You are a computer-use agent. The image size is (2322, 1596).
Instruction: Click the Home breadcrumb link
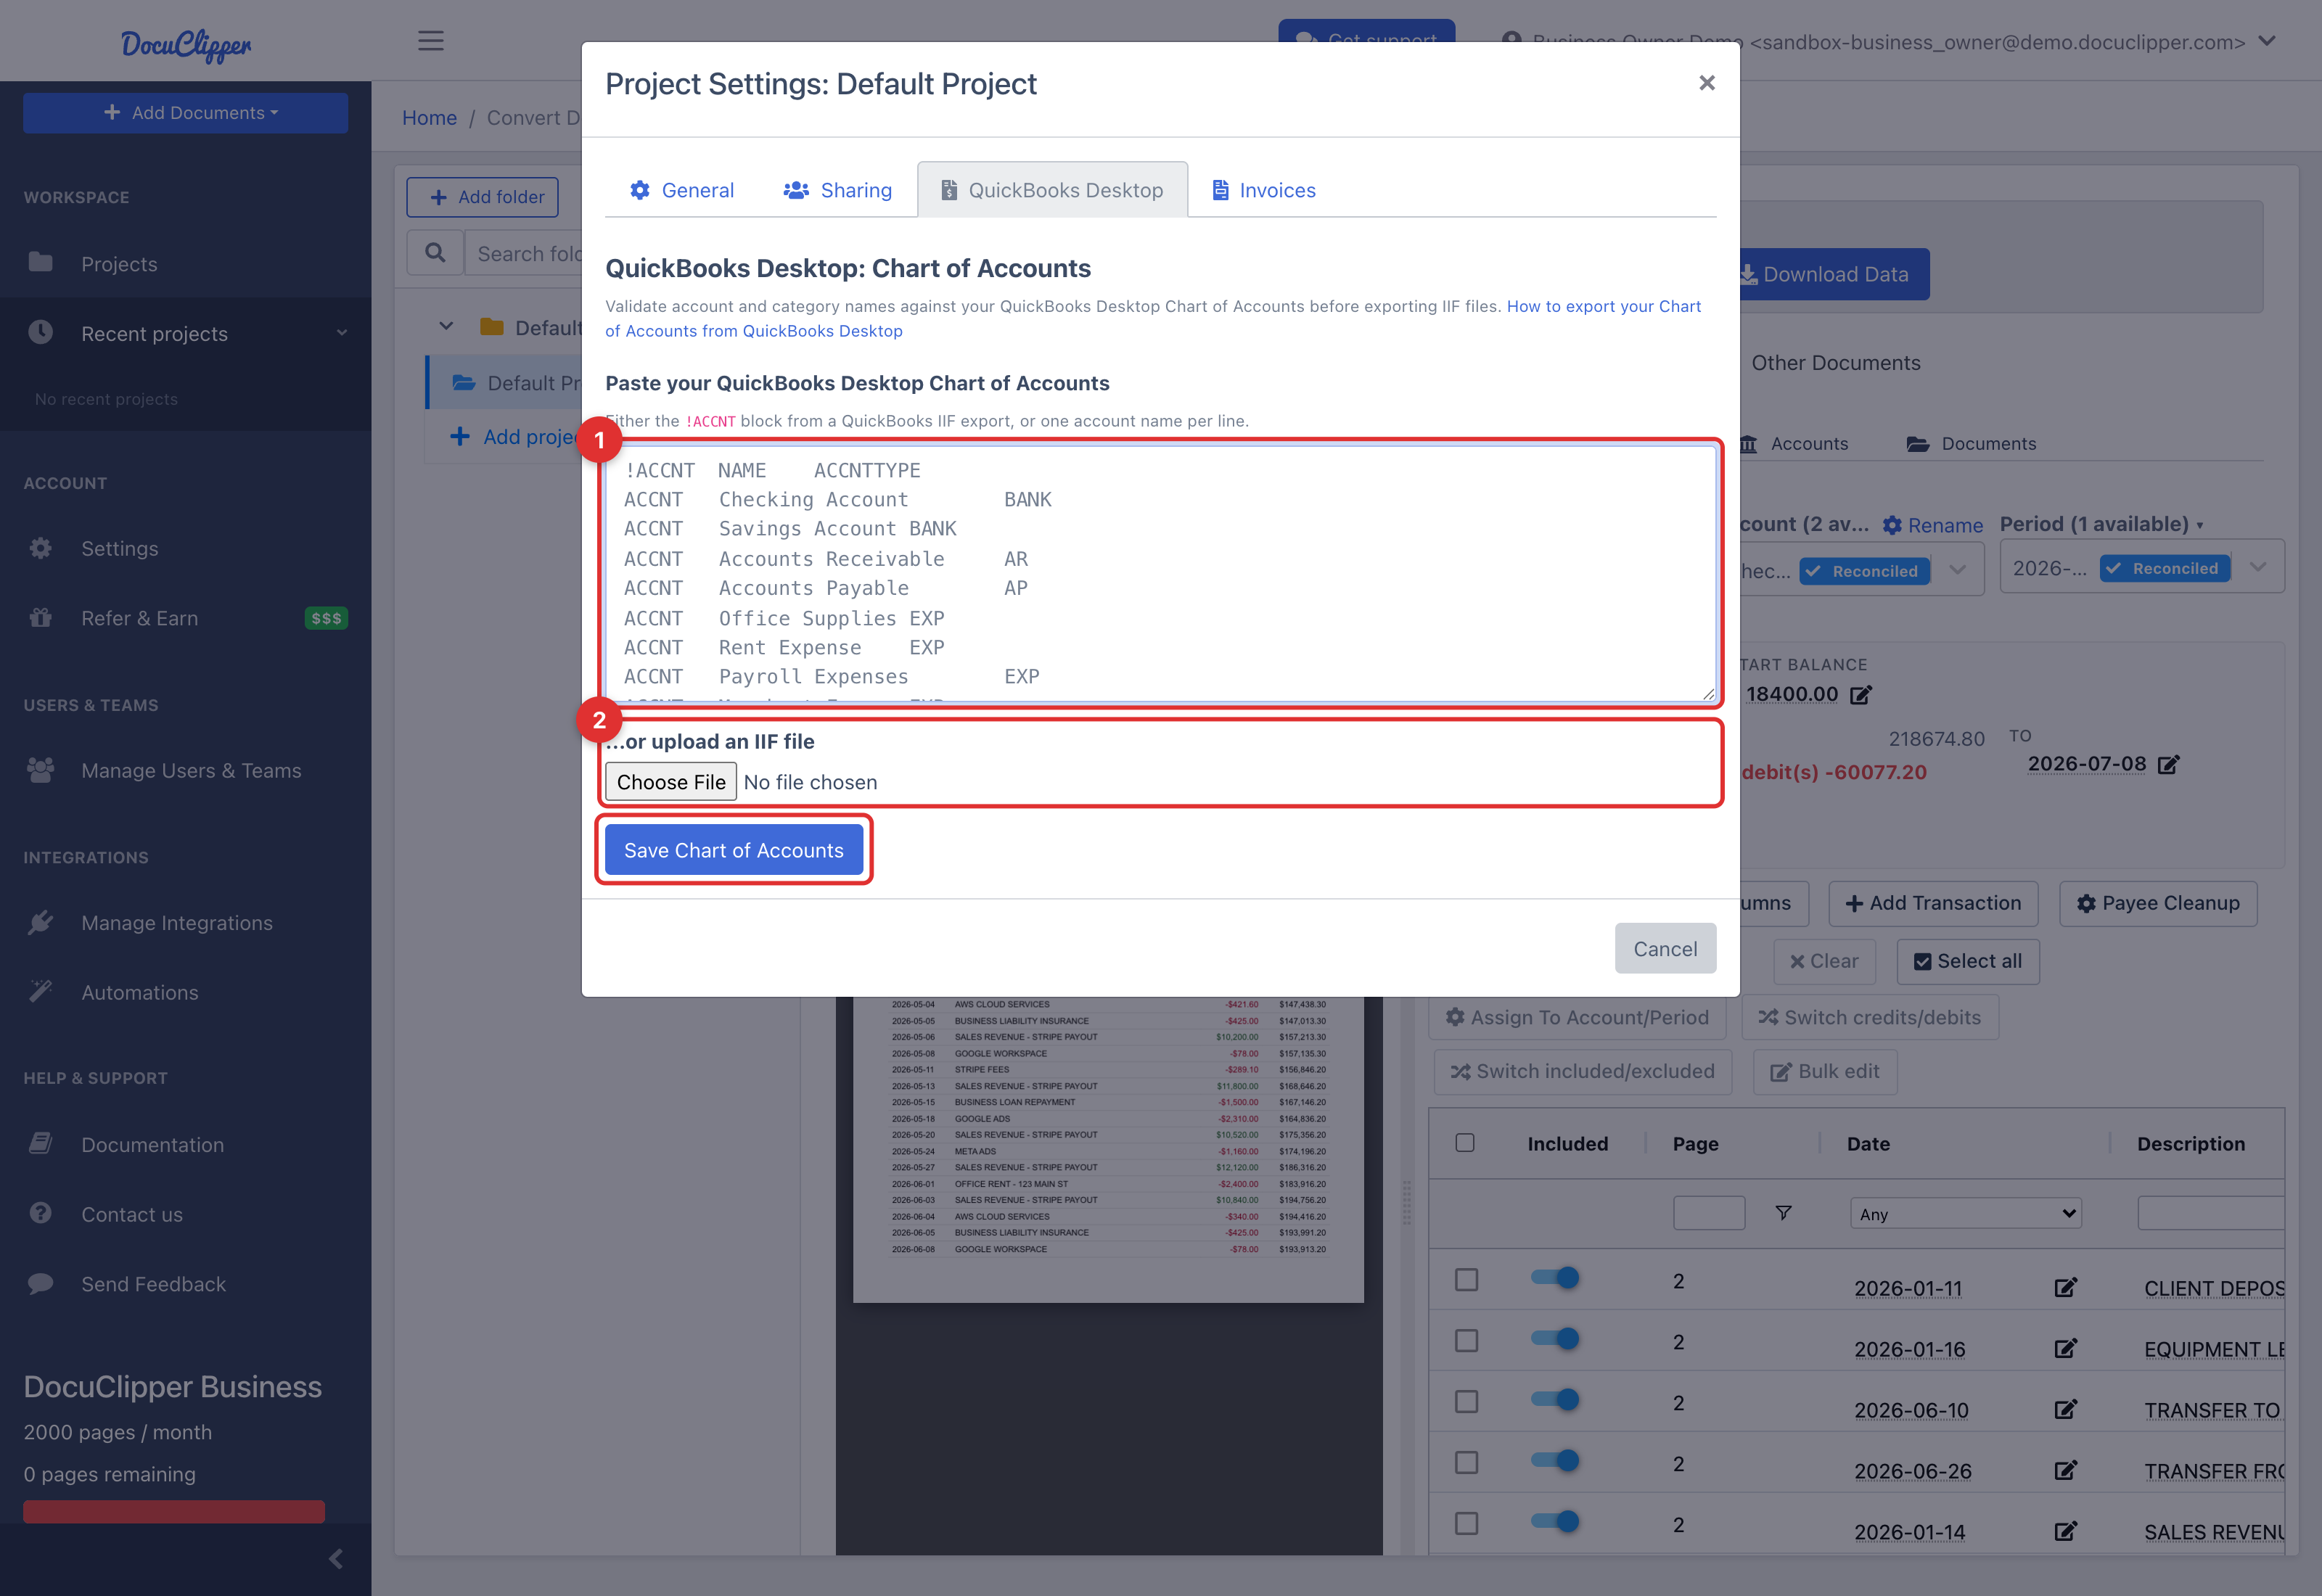pyautogui.click(x=429, y=118)
